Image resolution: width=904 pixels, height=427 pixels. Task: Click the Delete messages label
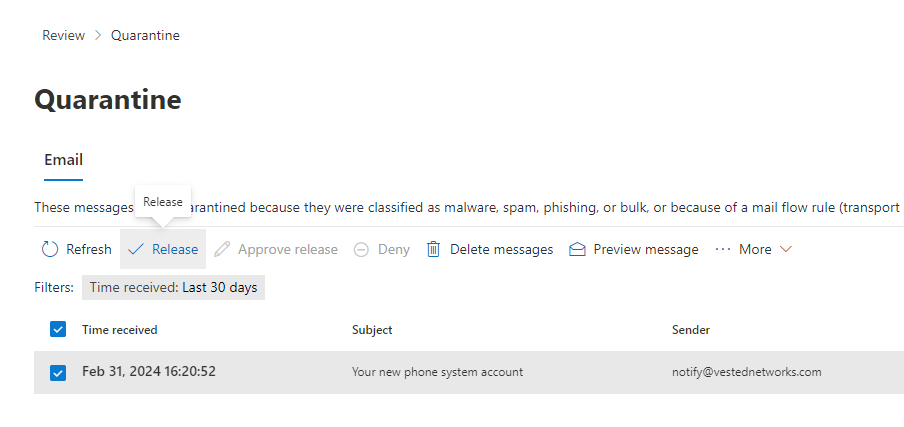pos(501,249)
